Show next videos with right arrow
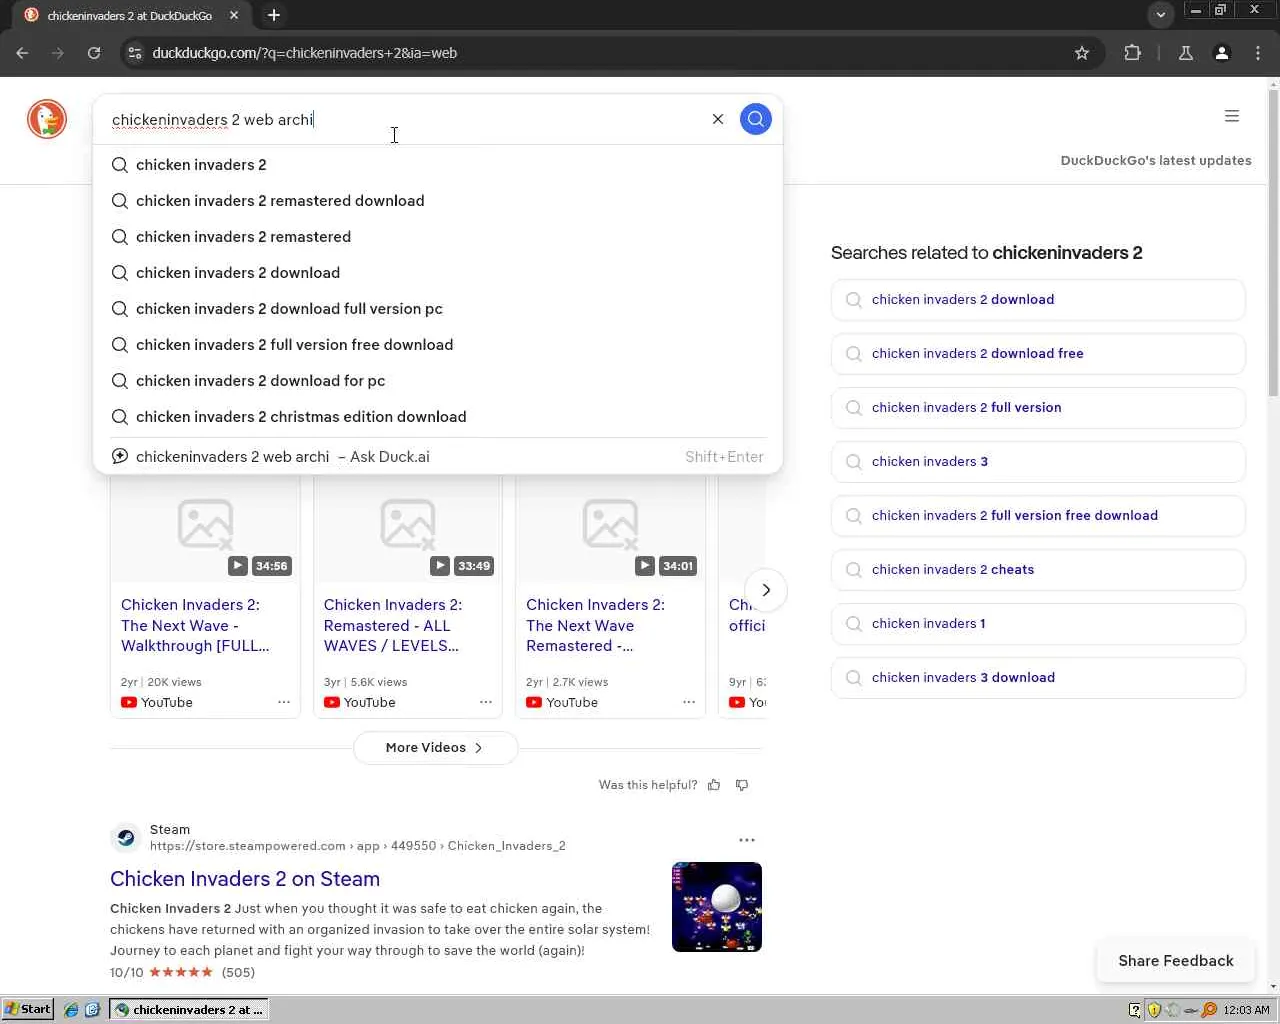 click(x=766, y=590)
